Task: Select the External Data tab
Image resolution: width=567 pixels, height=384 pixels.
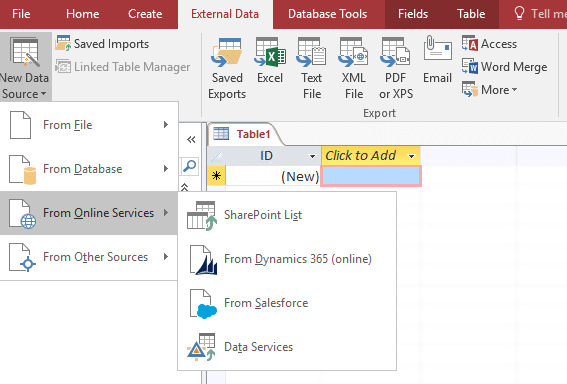Action: tap(225, 14)
